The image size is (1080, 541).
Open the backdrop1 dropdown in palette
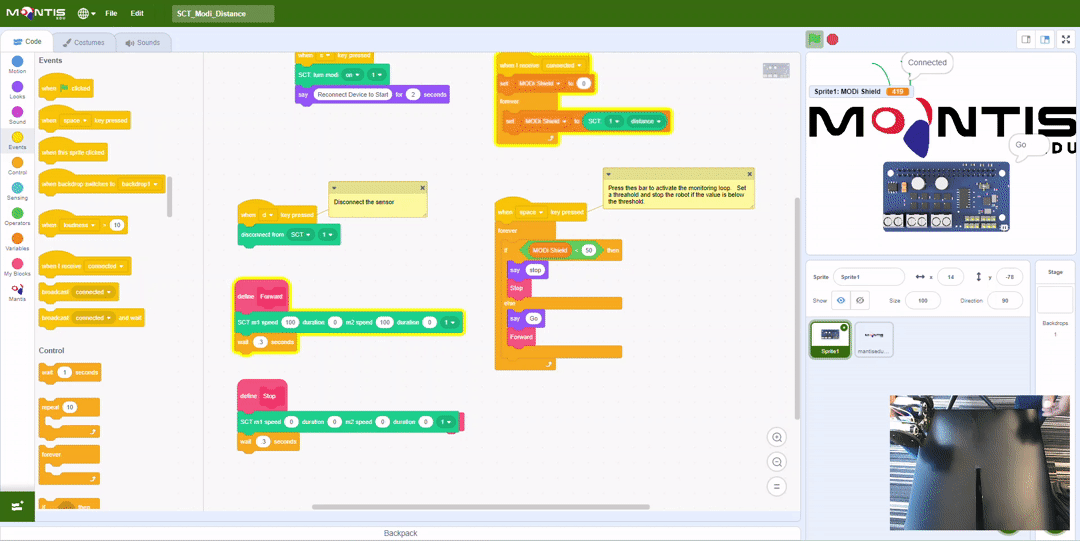coord(140,185)
